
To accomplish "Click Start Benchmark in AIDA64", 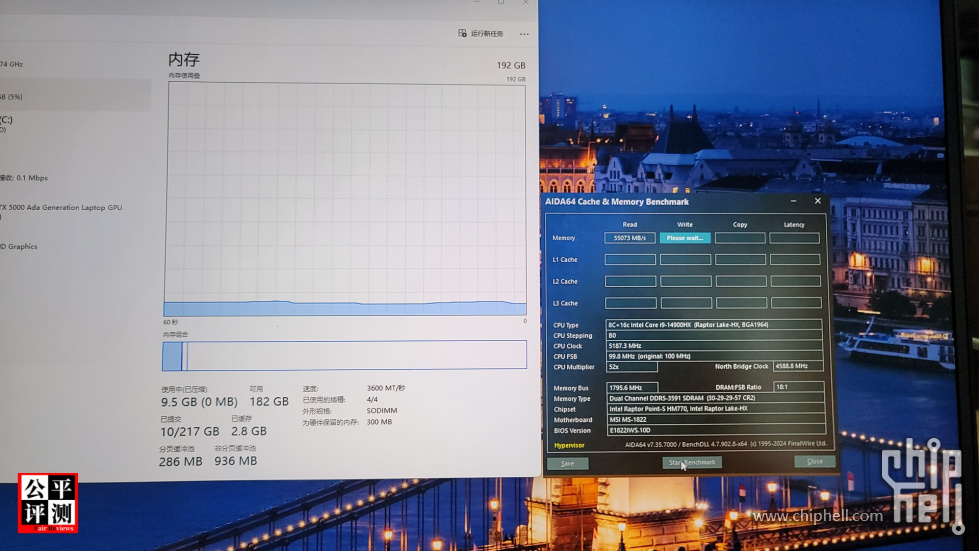I will point(692,462).
